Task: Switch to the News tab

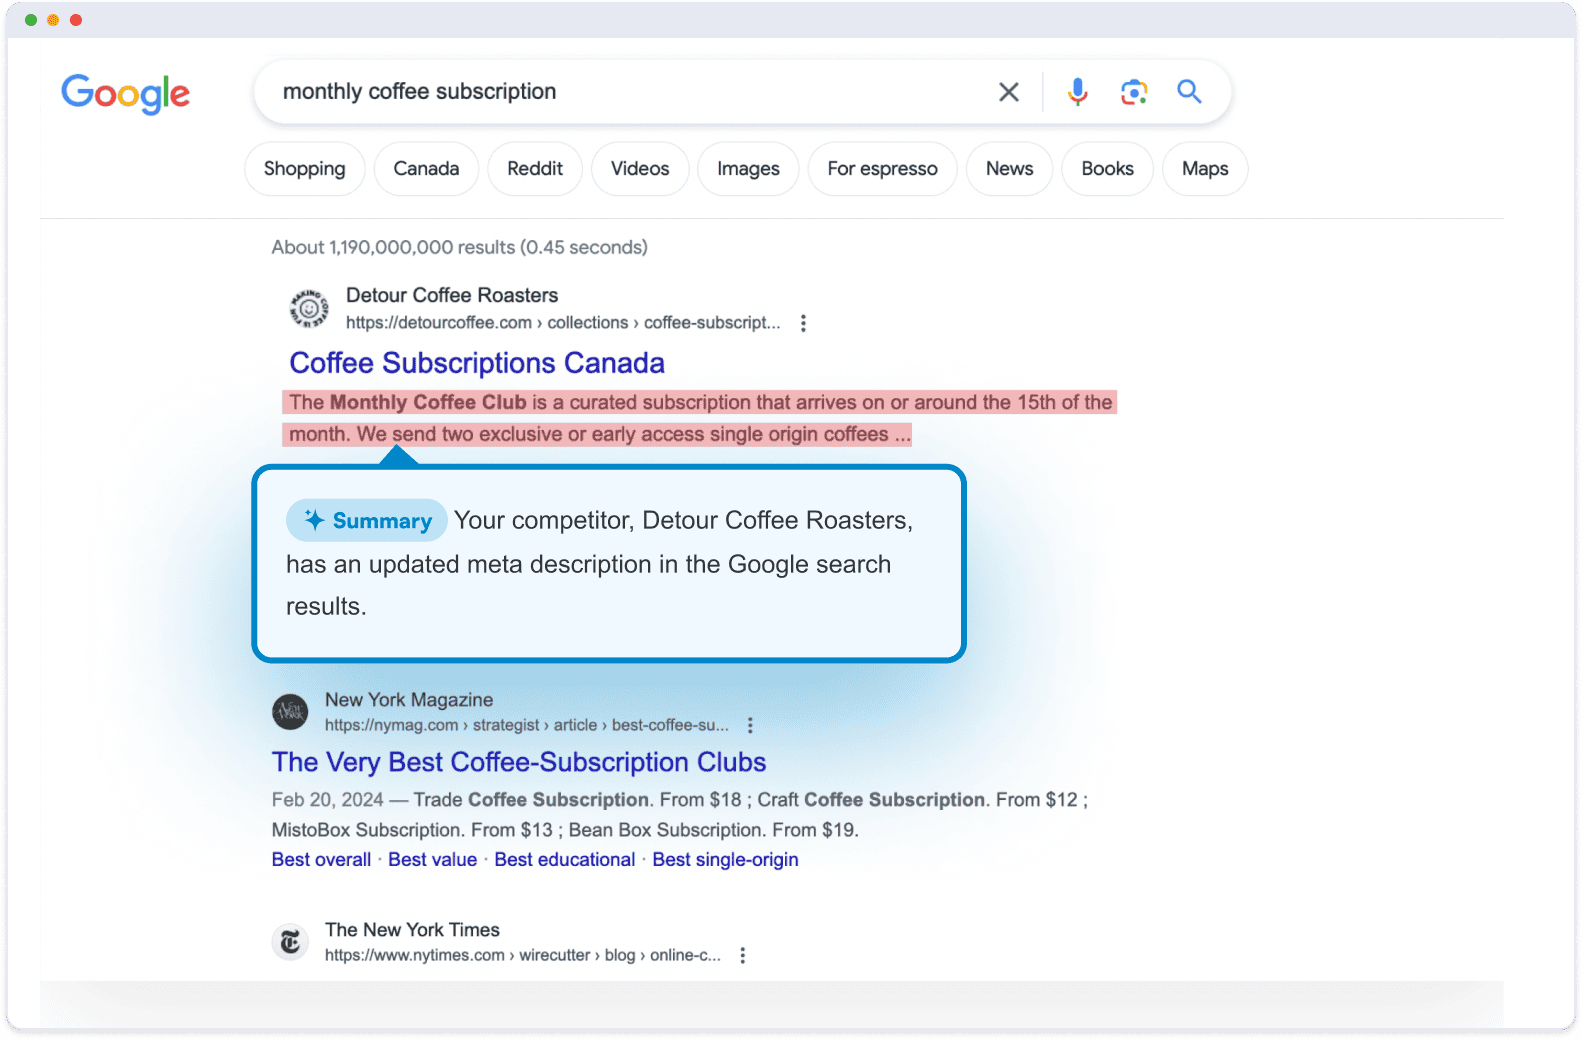Action: click(x=1009, y=169)
